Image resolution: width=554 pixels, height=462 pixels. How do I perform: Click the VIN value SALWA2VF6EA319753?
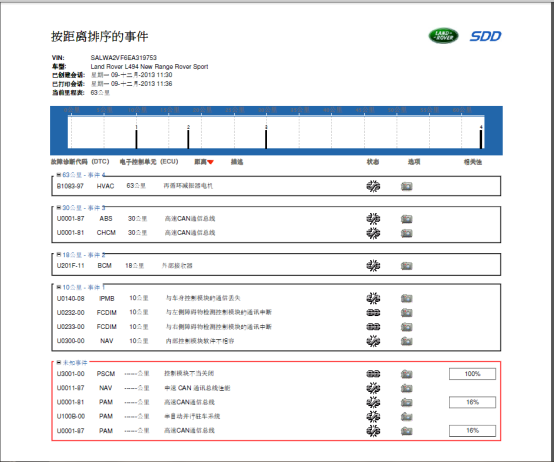coord(124,58)
